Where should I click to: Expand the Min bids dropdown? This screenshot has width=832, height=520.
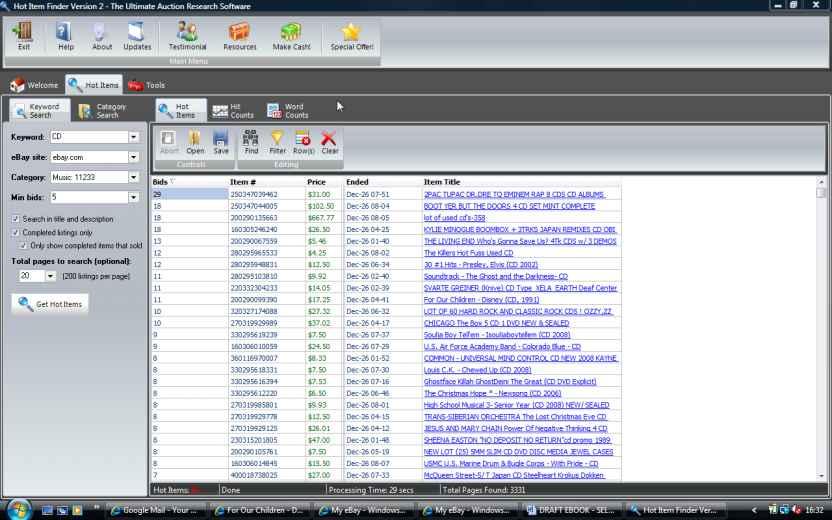coord(133,197)
